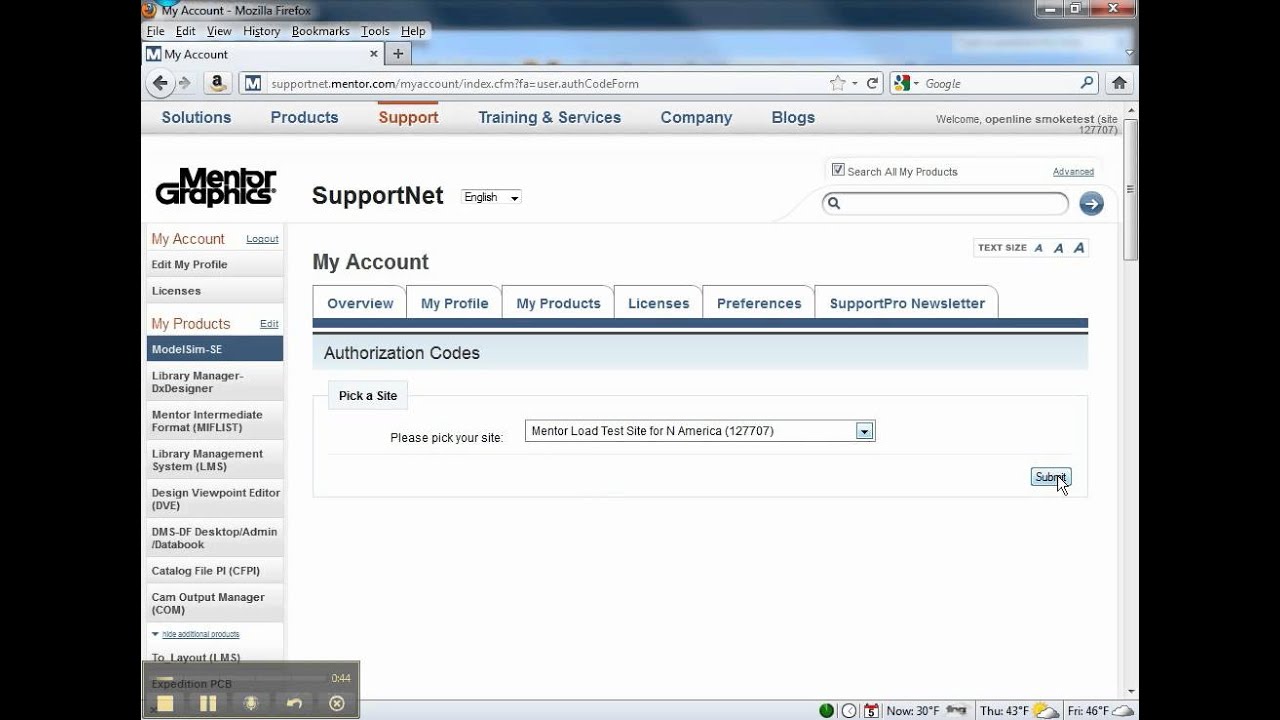This screenshot has width=1280, height=720.
Task: Click Friday's 46°F weather forecast
Action: (x=1099, y=711)
